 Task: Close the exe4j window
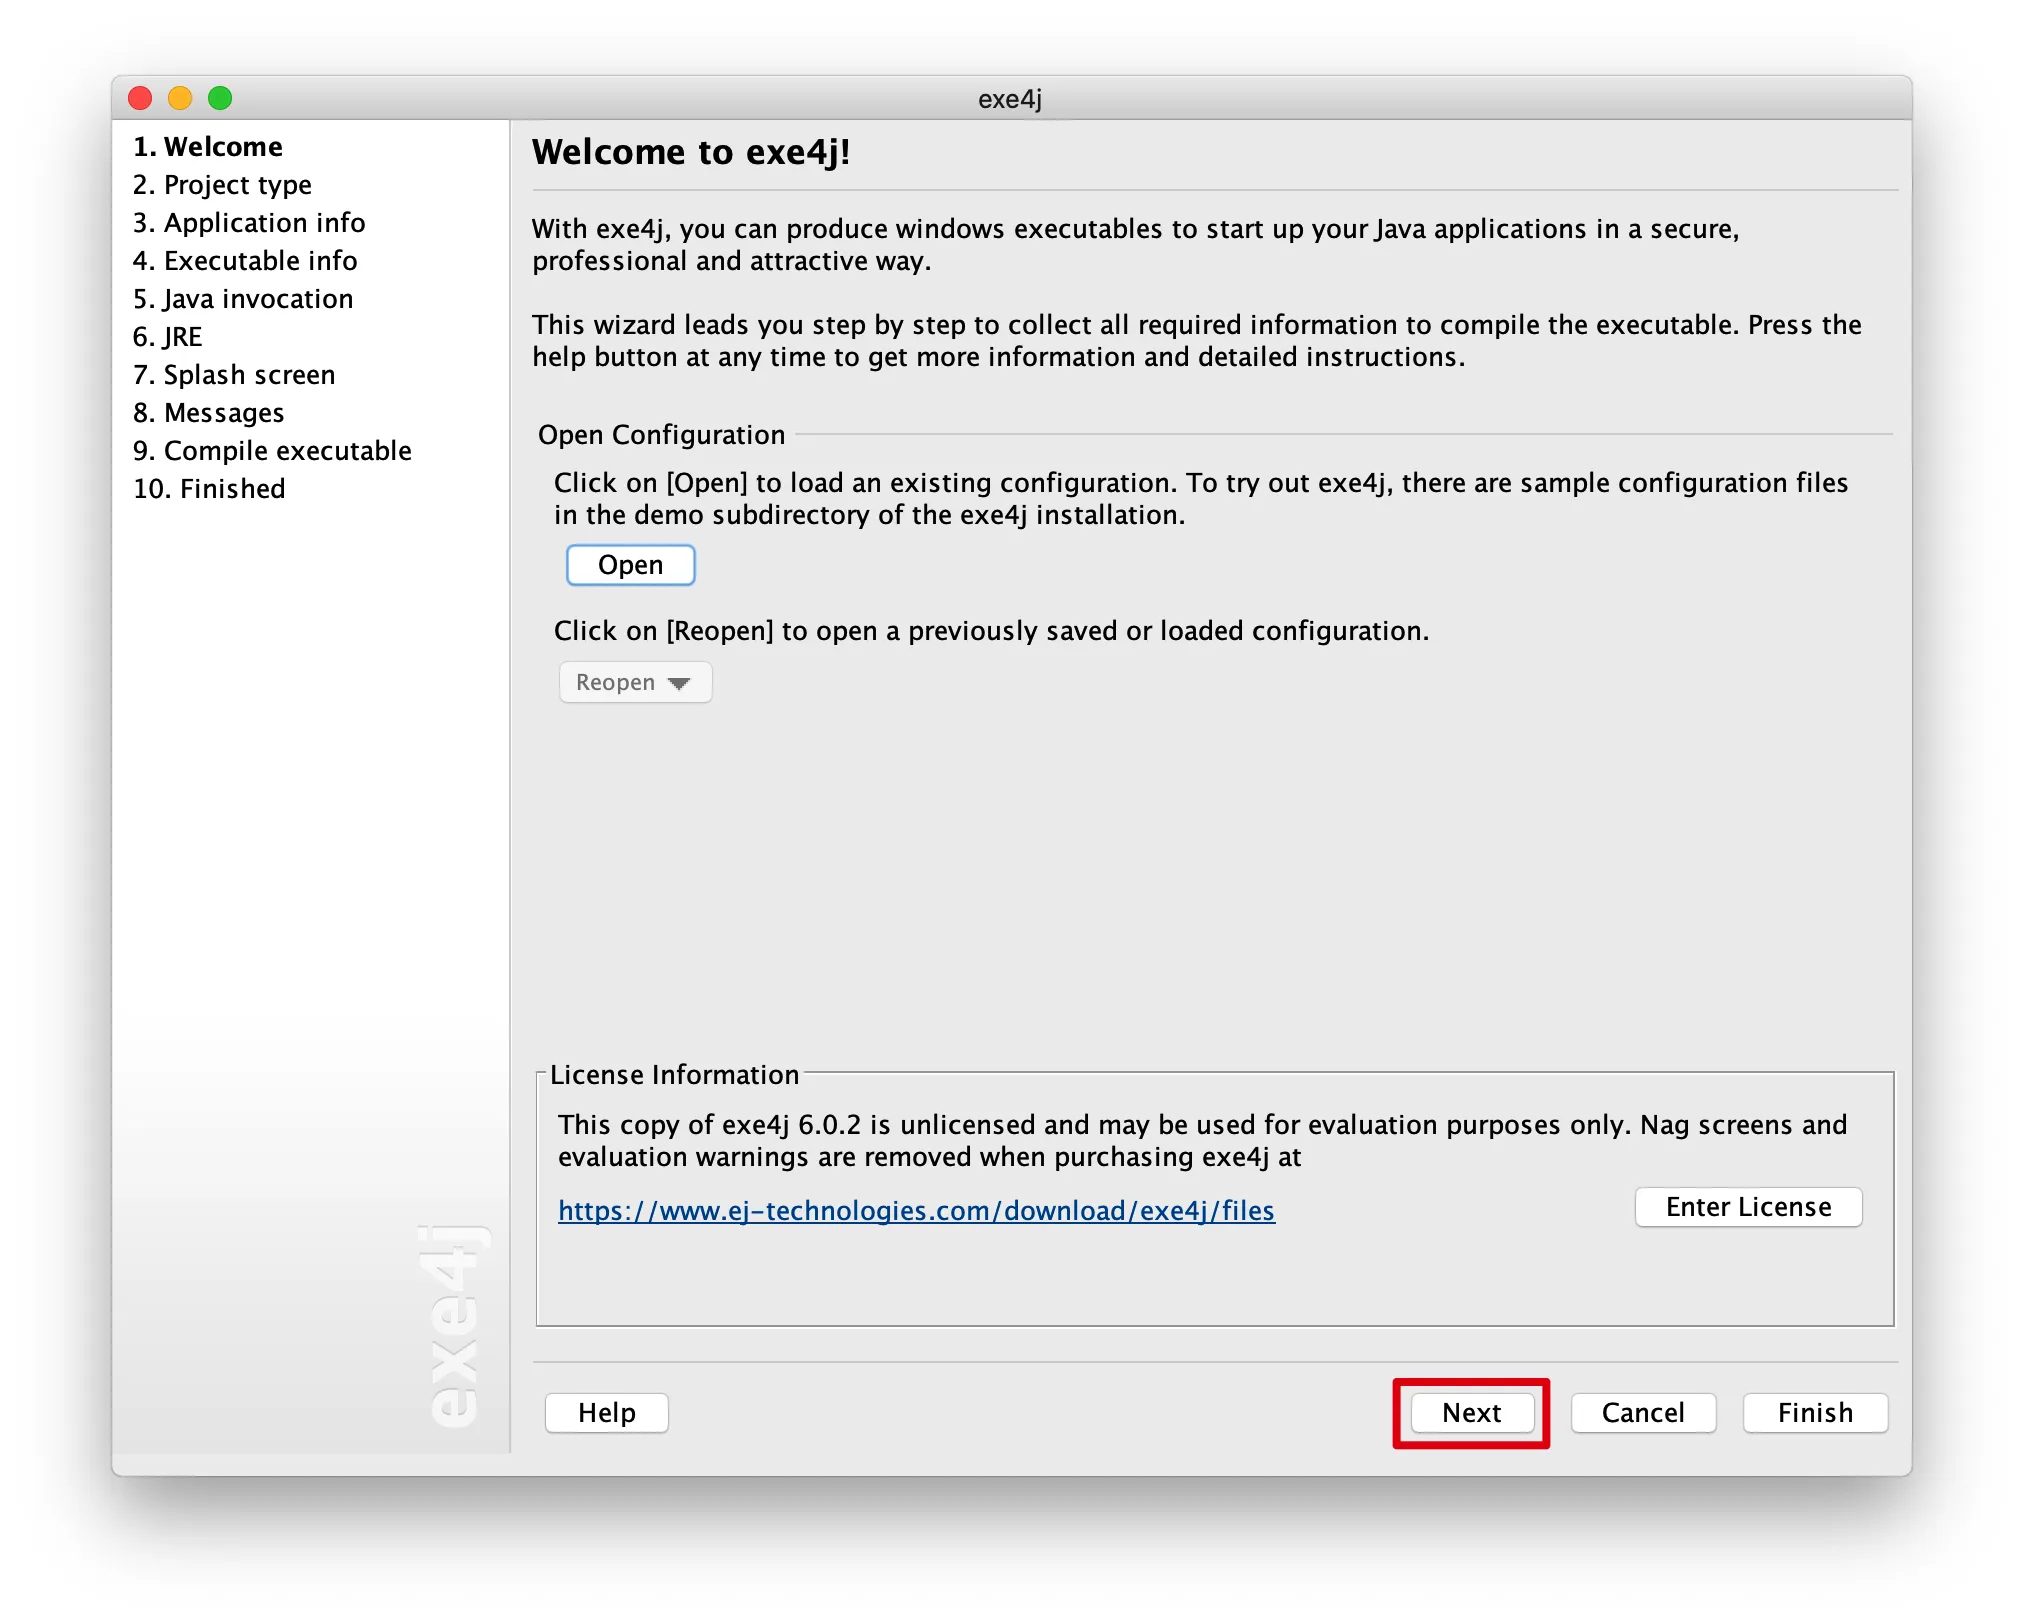140,98
